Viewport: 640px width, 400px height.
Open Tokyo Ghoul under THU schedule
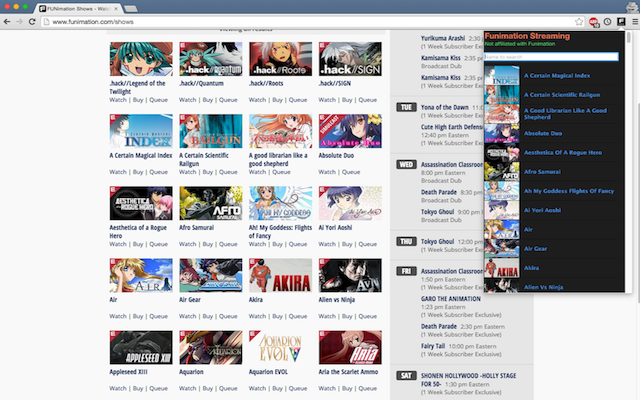point(437,242)
